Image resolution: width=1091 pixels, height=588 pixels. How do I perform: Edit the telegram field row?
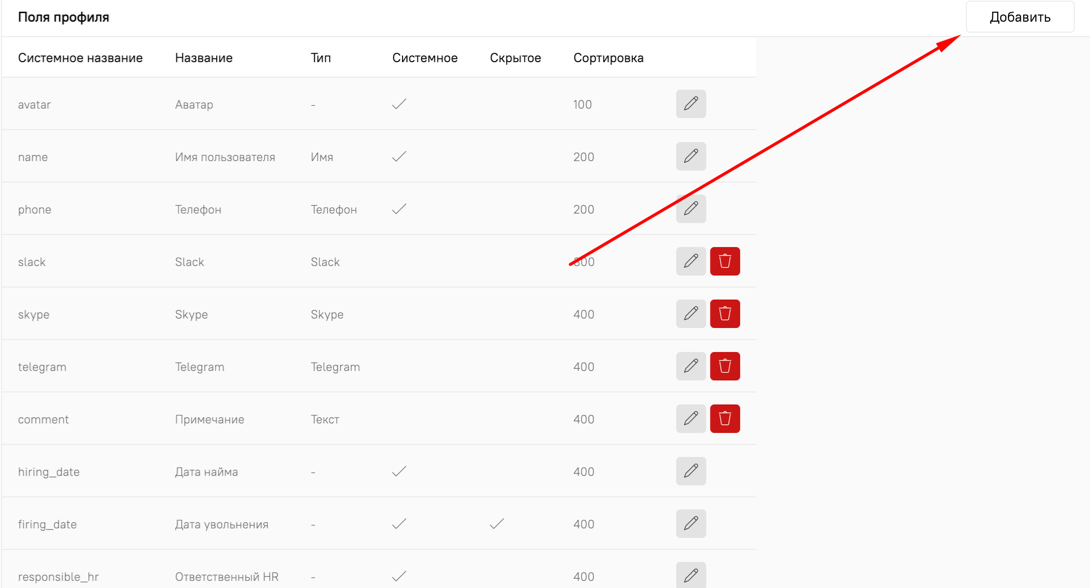(x=690, y=367)
